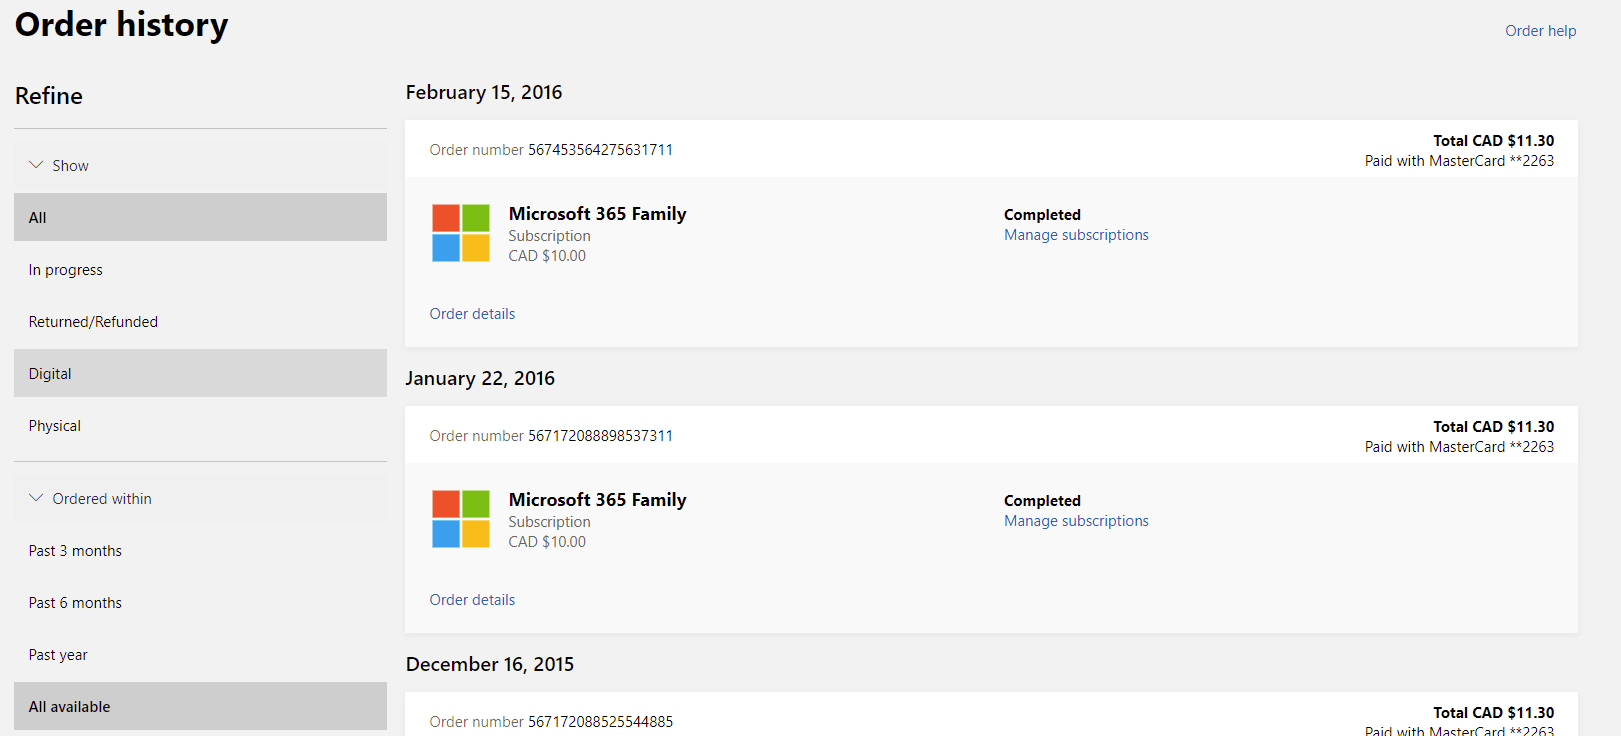Click order number 567172088898537311
The image size is (1621, 736).
[600, 436]
